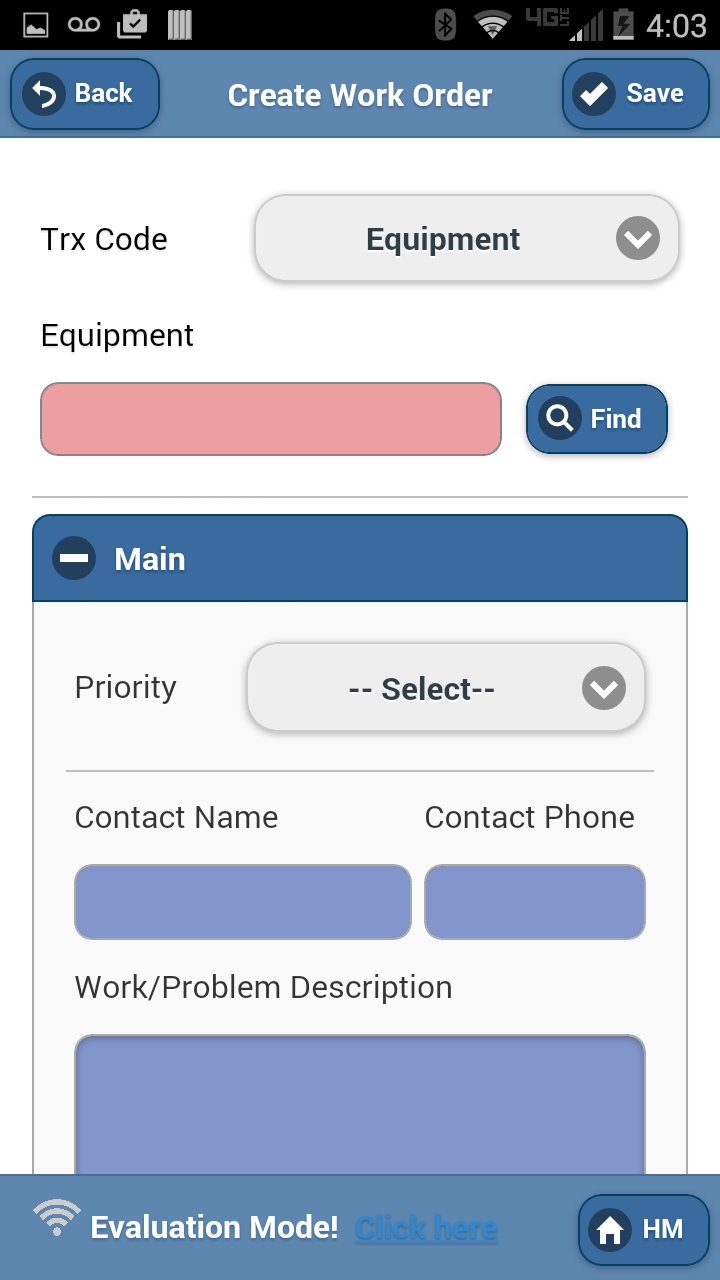The image size is (720, 1280).
Task: Click the Find magnifier icon
Action: point(560,418)
